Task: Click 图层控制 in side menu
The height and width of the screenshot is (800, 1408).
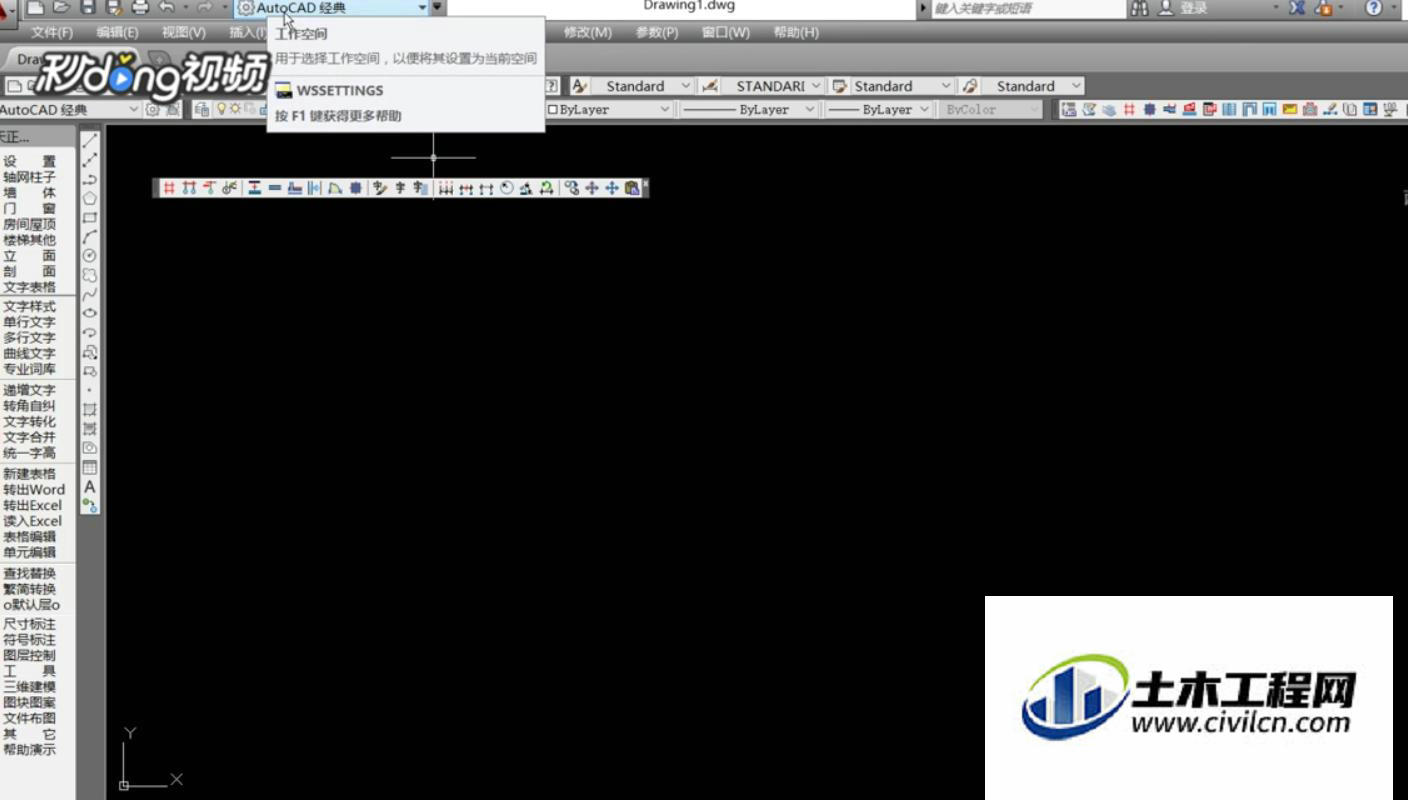Action: [x=30, y=655]
